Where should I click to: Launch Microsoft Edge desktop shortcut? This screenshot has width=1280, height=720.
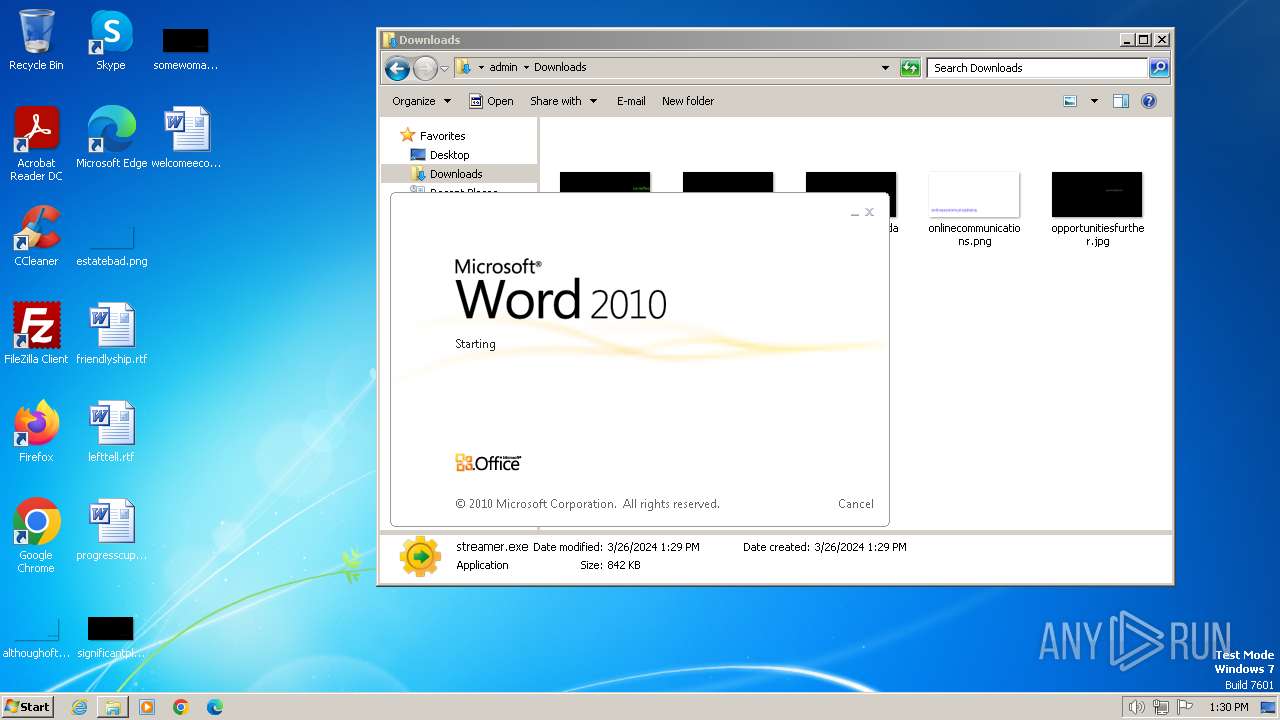click(x=111, y=137)
